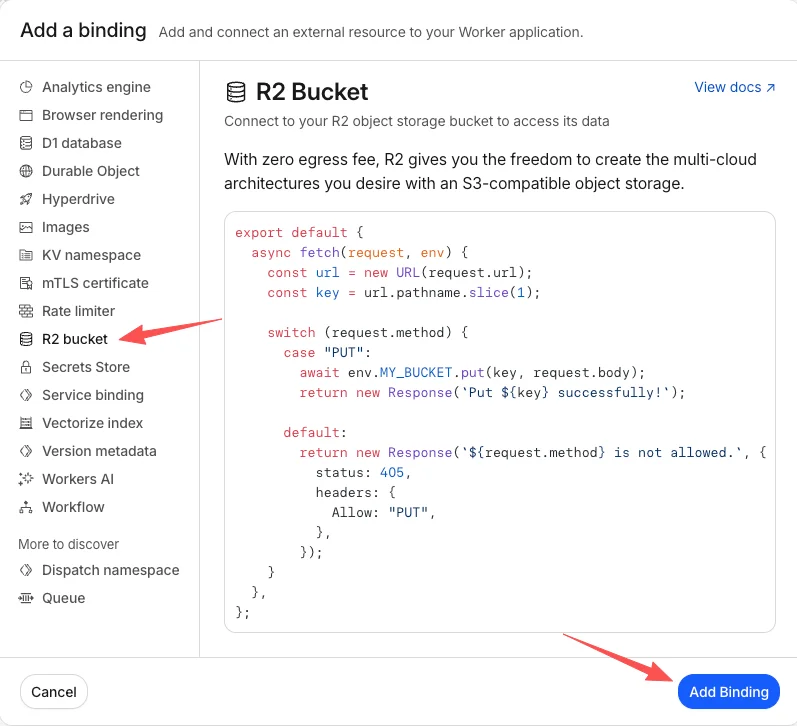Click the Queue icon
Screen dimensions: 797x726
tap(26, 598)
